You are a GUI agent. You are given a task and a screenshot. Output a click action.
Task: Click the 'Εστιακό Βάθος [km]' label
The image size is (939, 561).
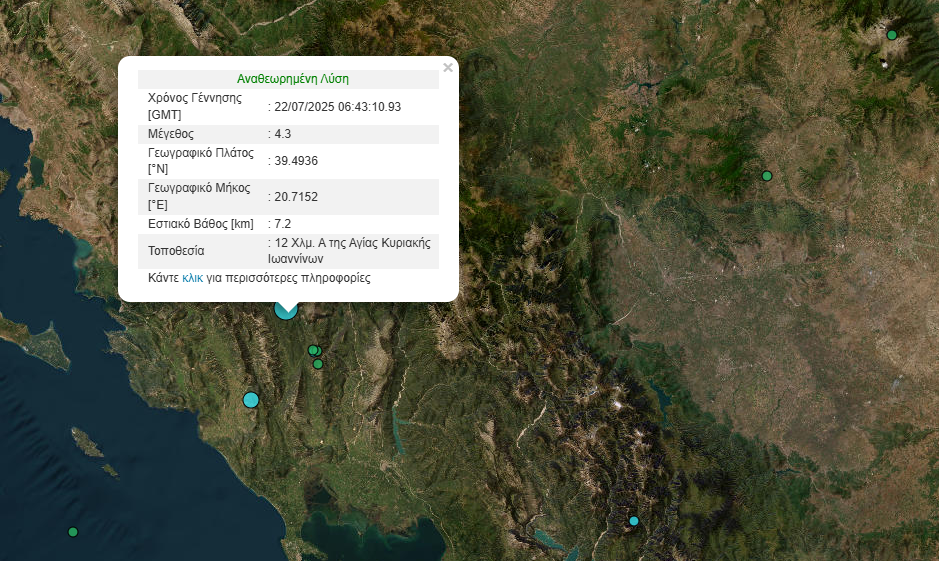point(201,224)
